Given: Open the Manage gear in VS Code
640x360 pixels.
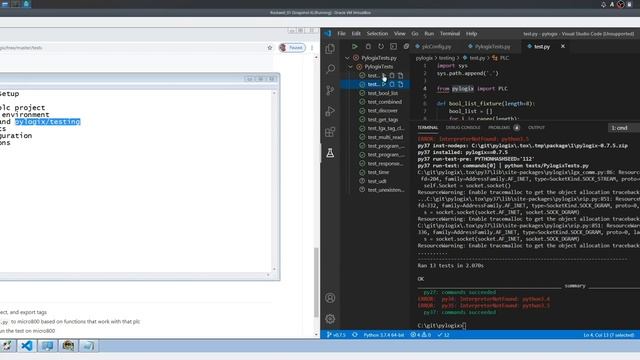Looking at the screenshot, I should point(330,319).
